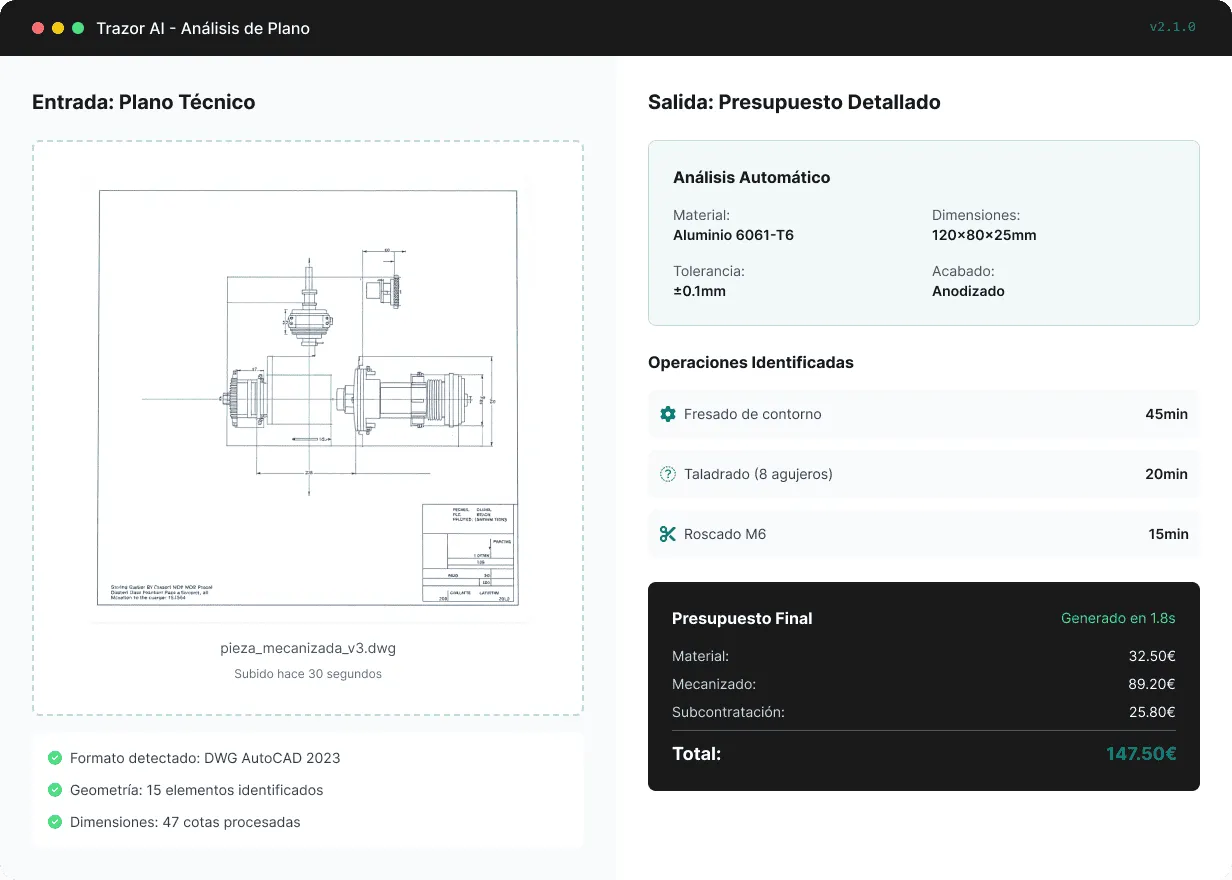Click the gear icon beside Fresado de contorno
Image resolution: width=1232 pixels, height=880 pixels.
[x=668, y=414]
